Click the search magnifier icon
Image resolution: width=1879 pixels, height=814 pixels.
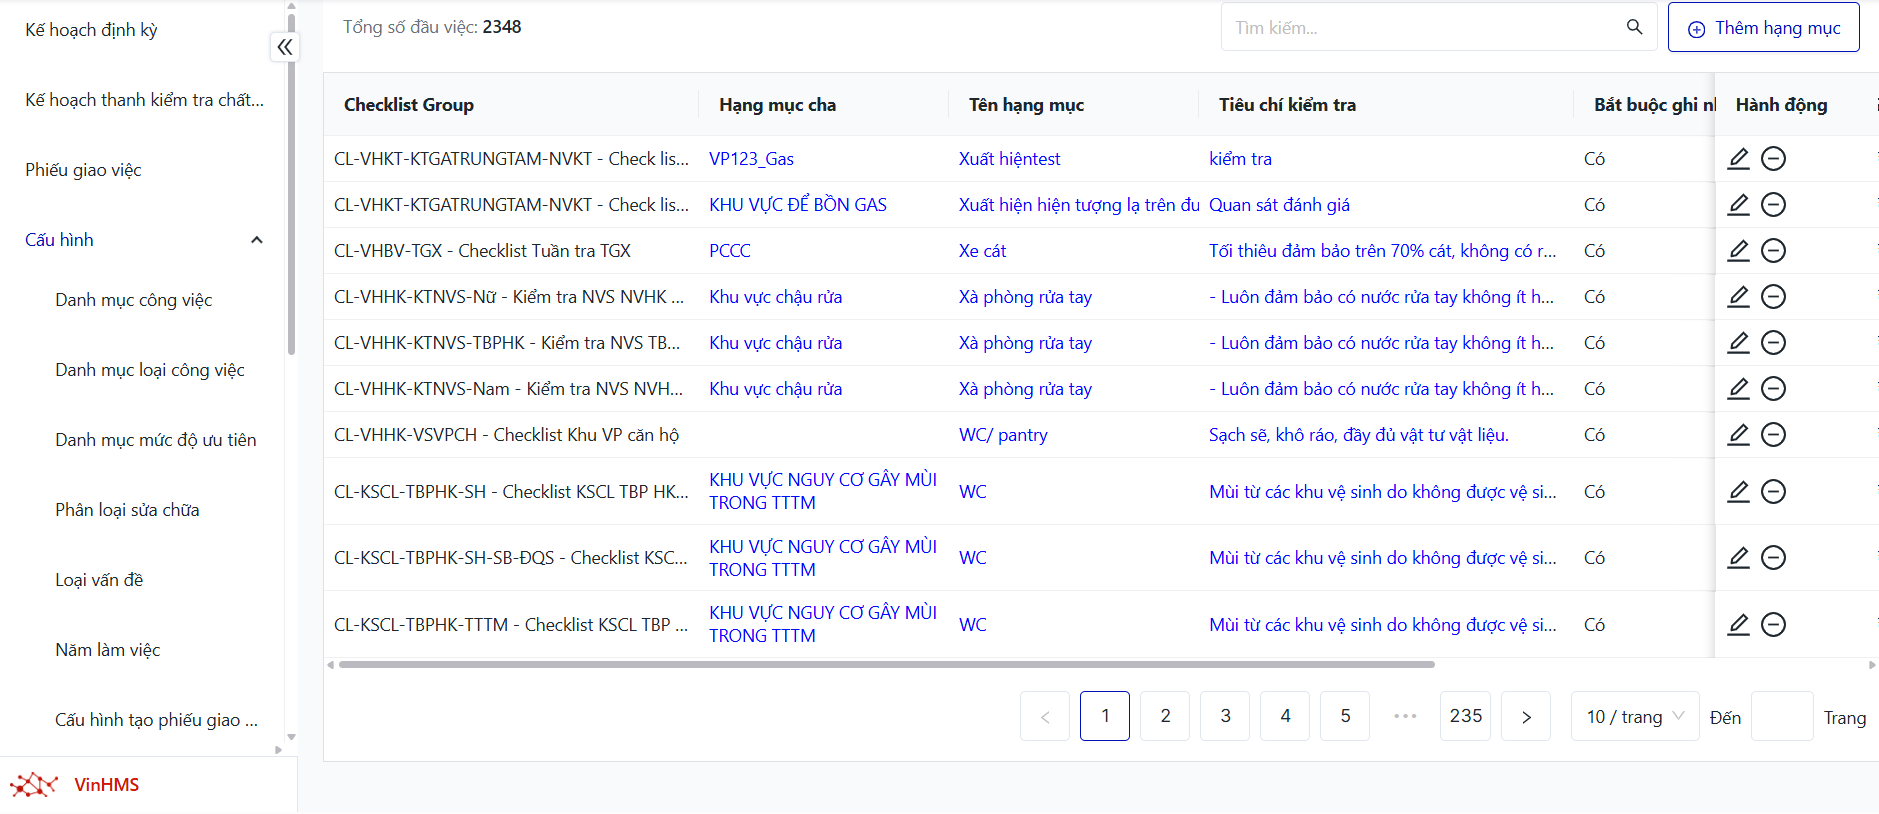[1634, 27]
